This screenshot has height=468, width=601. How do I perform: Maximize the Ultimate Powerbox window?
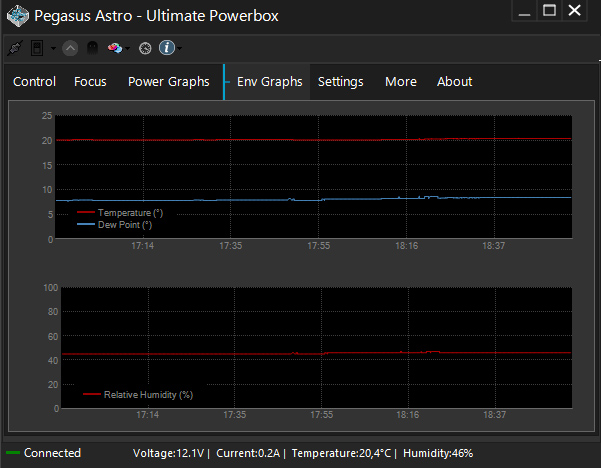coord(549,11)
